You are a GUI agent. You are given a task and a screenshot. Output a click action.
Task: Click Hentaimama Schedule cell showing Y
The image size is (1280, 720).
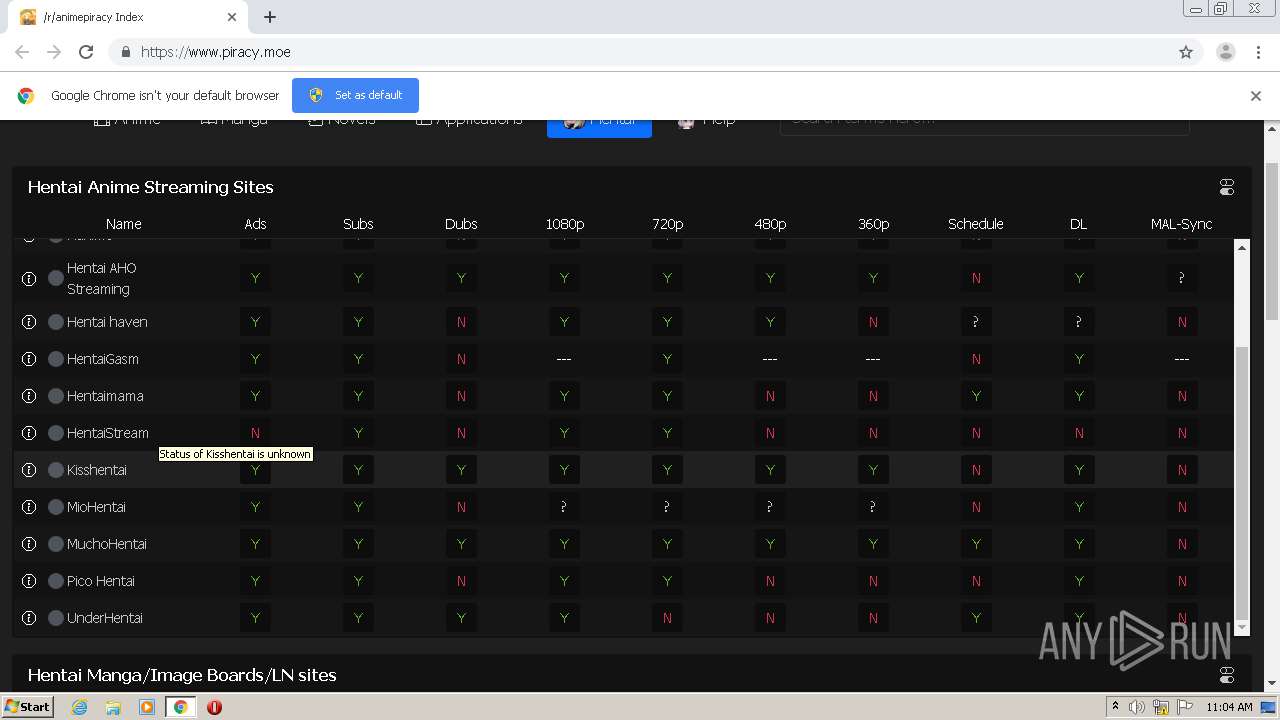point(976,396)
